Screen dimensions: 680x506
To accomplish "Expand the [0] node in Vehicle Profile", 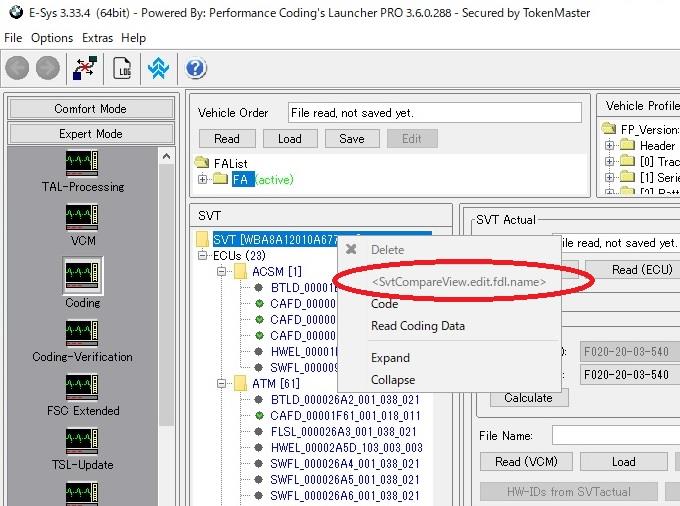I will click(x=609, y=161).
